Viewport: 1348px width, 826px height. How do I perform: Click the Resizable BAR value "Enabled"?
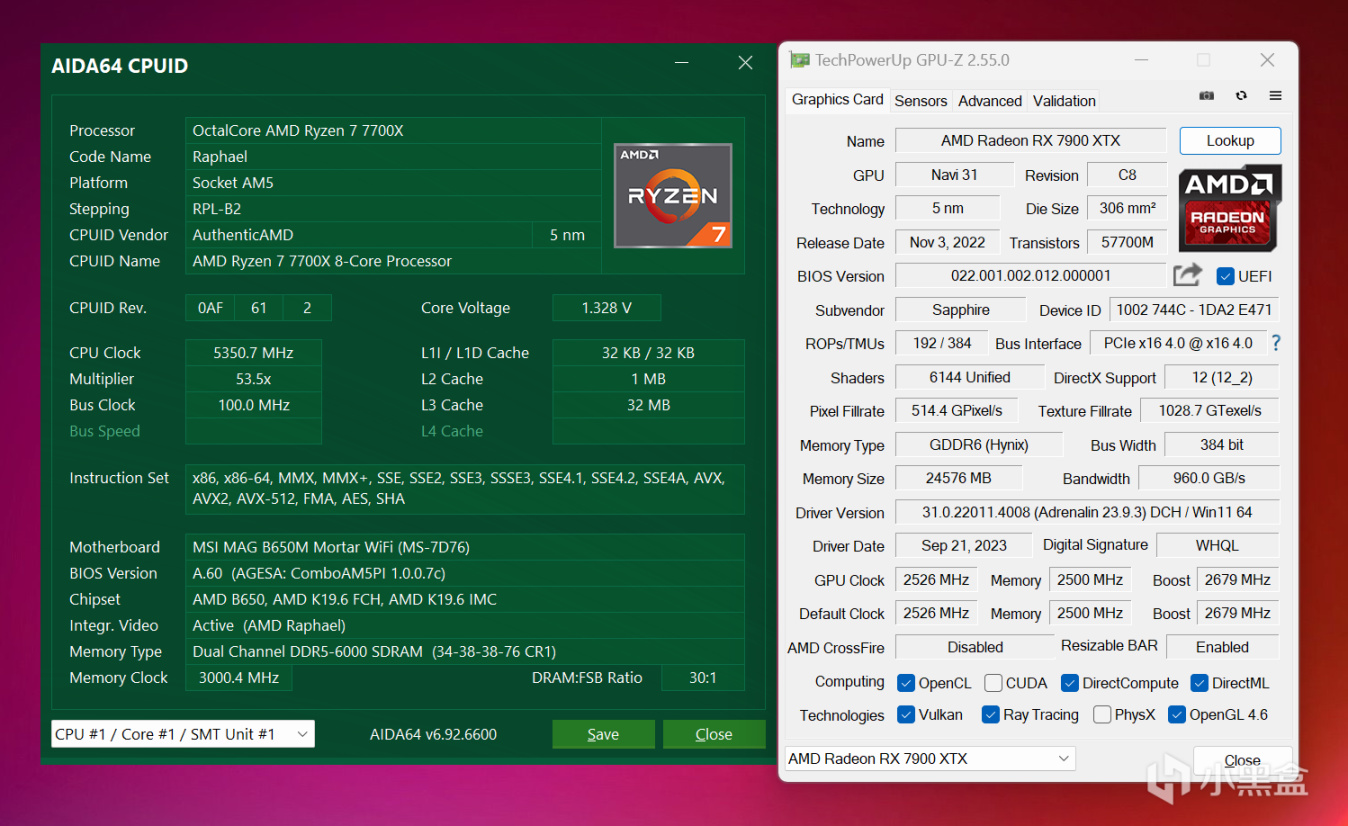1222,647
